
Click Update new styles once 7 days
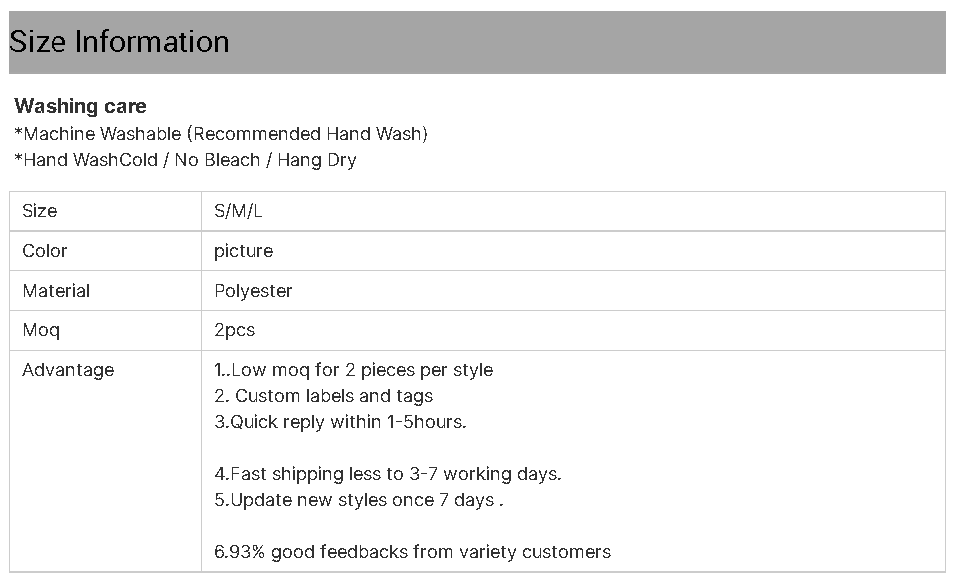[x=359, y=500]
